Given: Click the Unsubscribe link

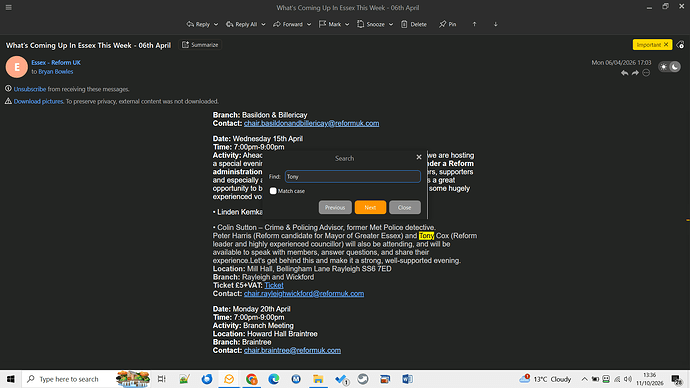Looking at the screenshot, I should click(x=29, y=89).
